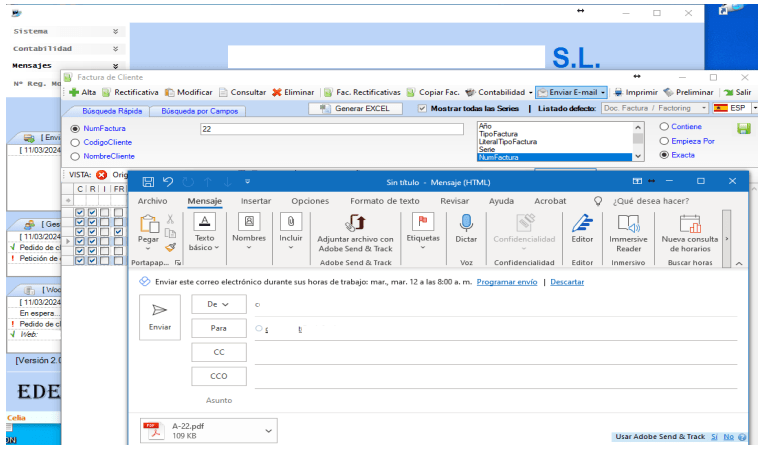Click the undo arrow in Outlook title bar
Viewport: 764px width, 452px height.
[168, 182]
